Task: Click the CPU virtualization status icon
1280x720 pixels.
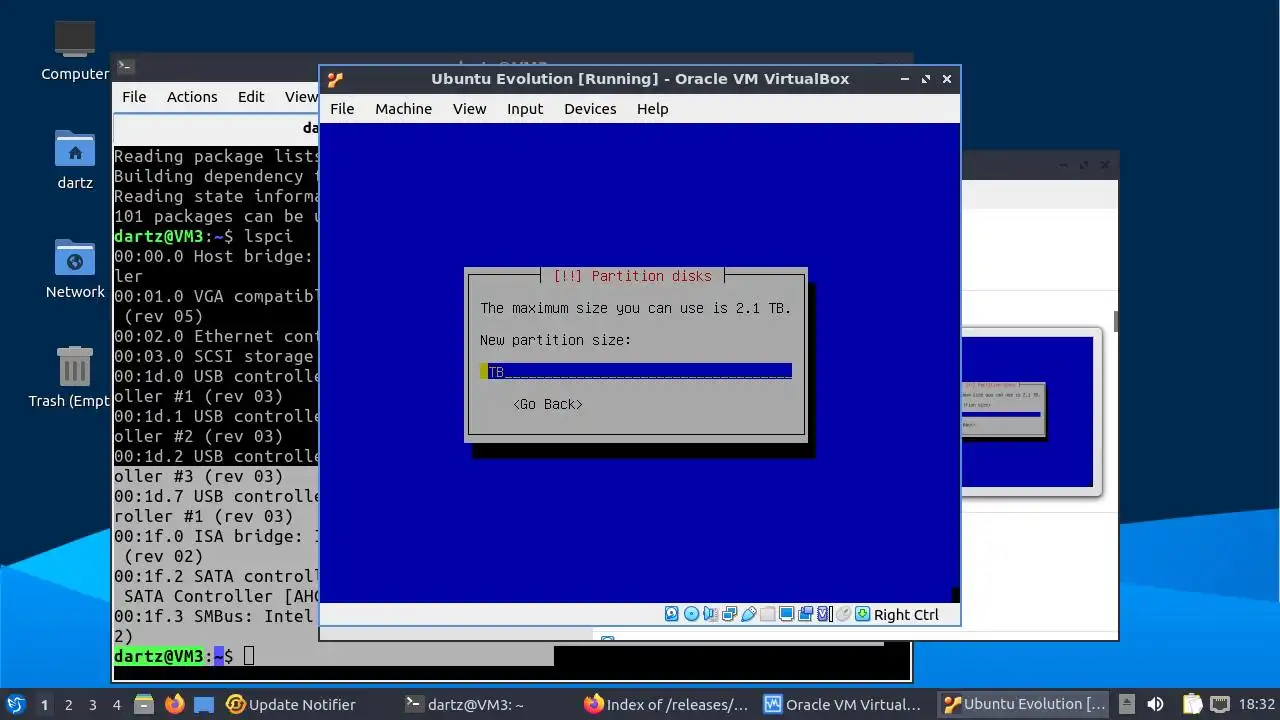Action: coord(824,614)
